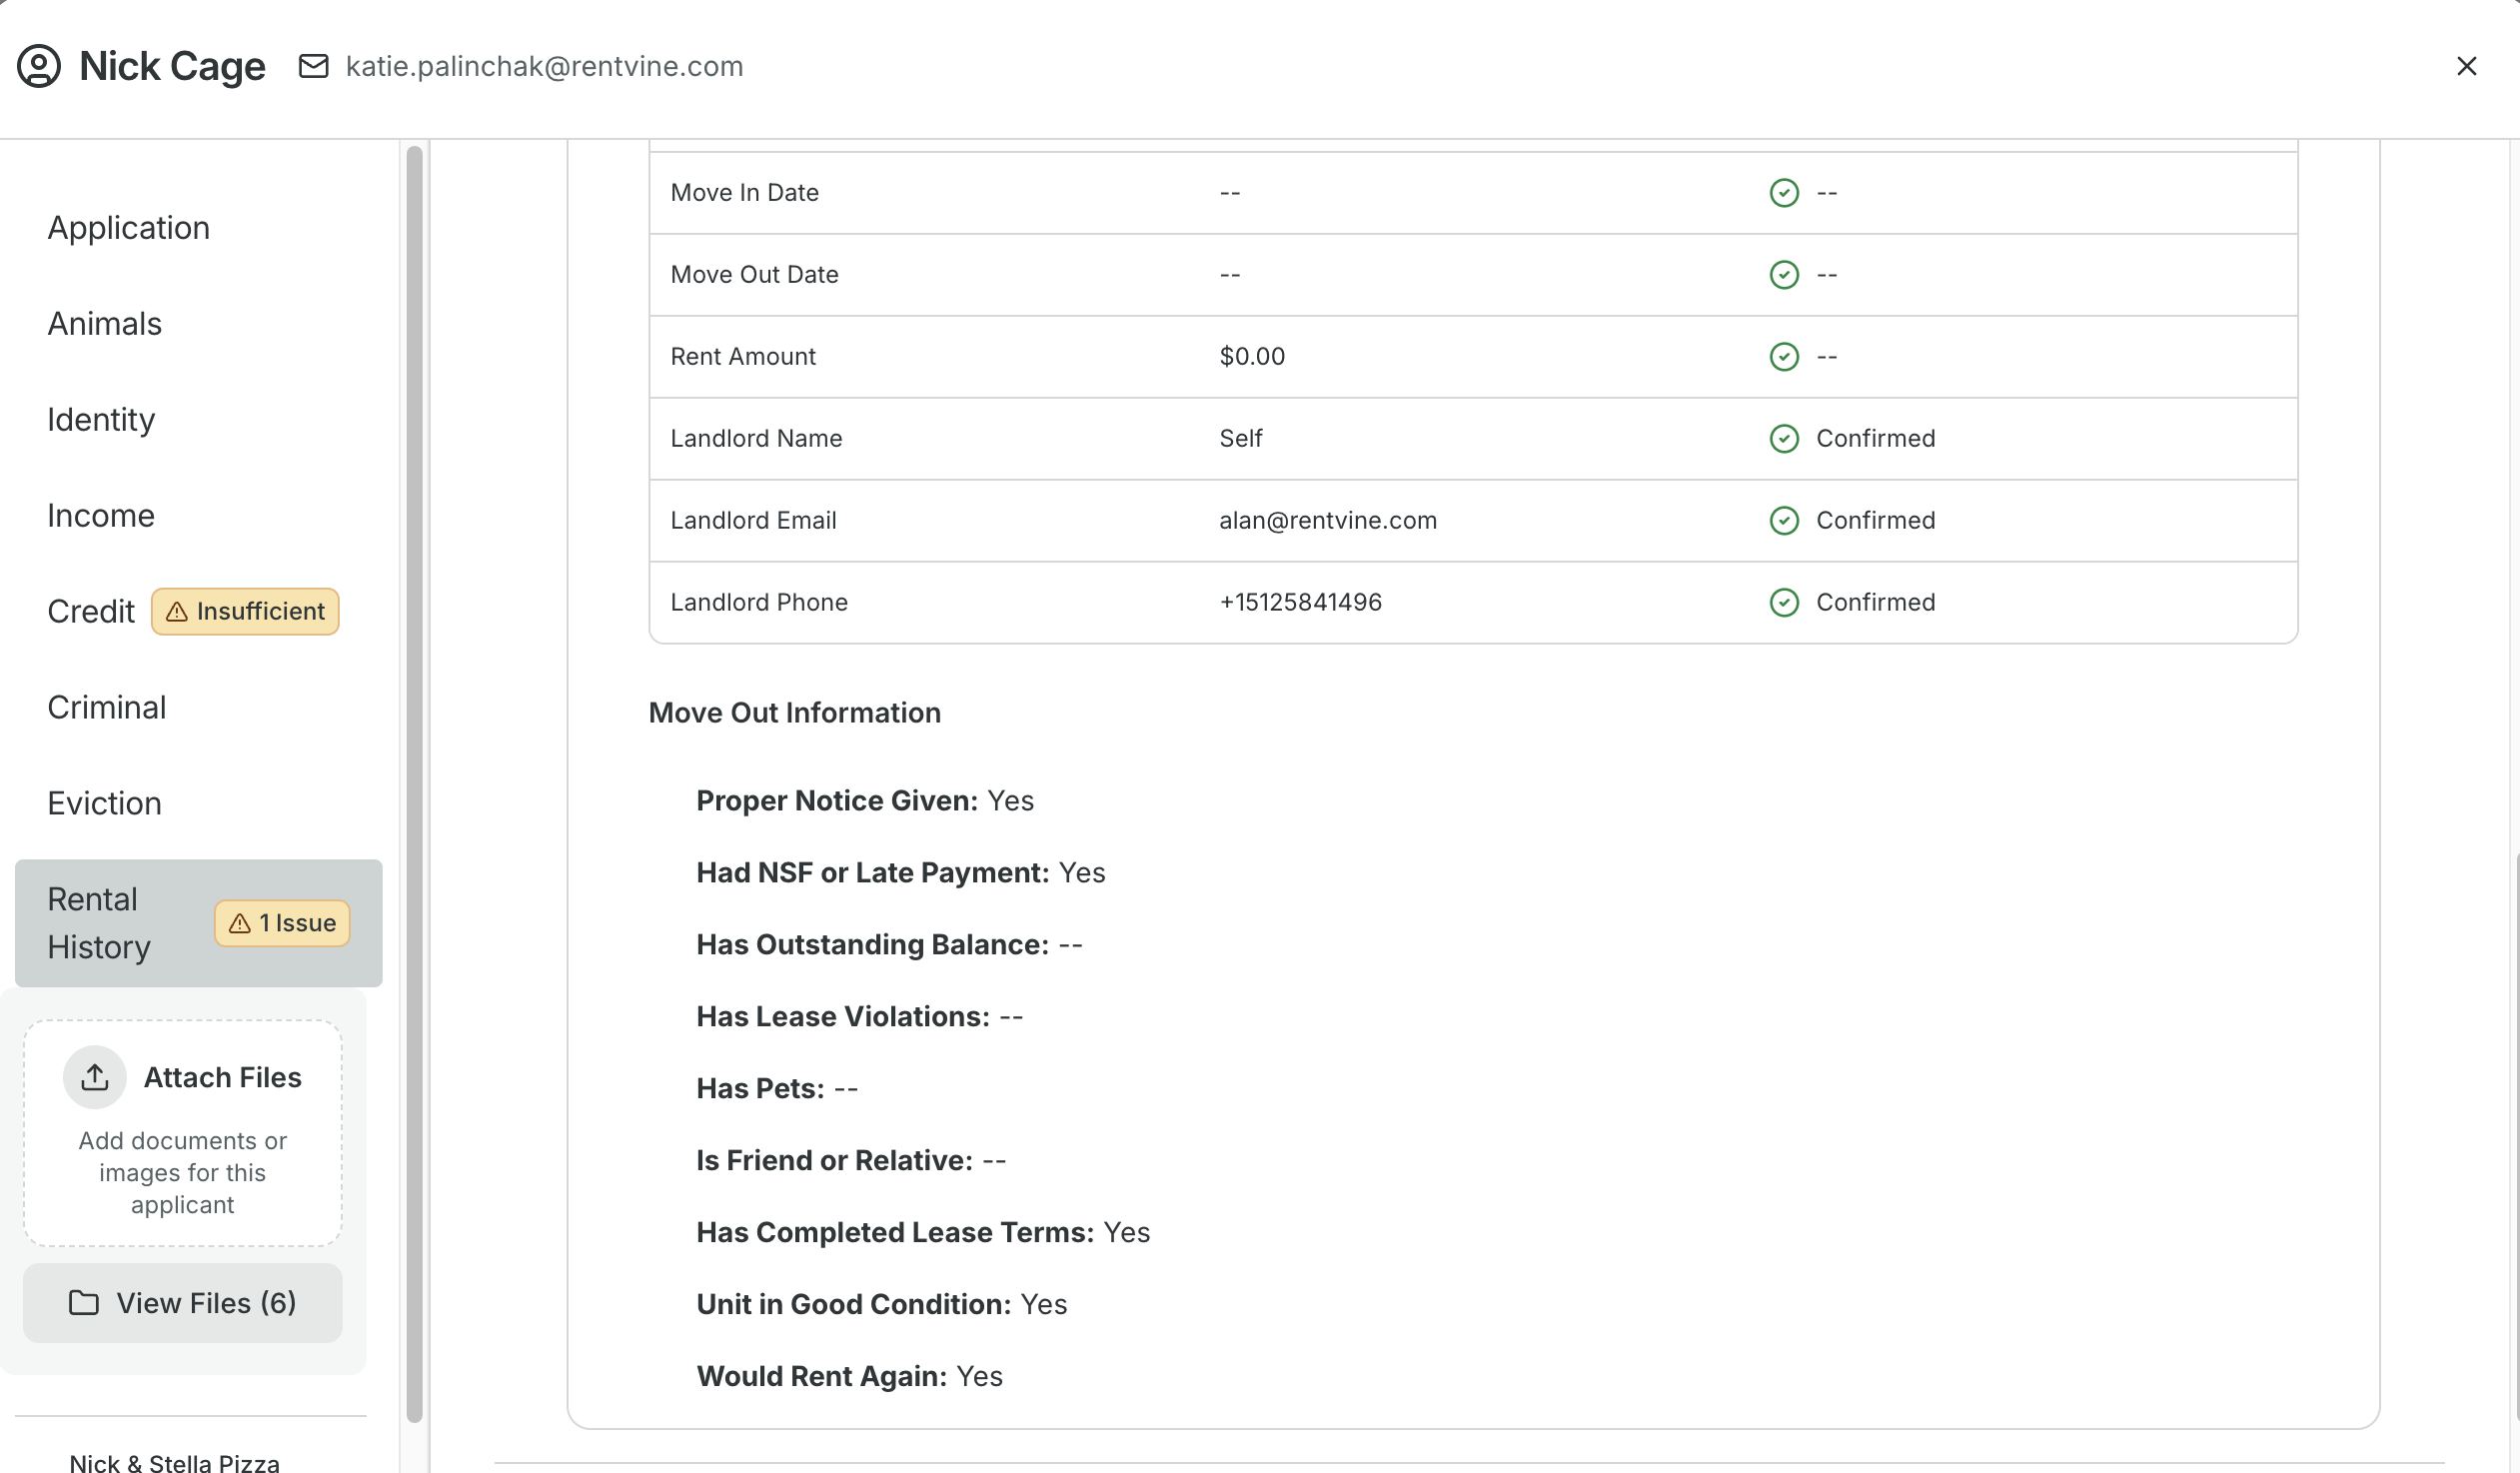This screenshot has height=1473, width=2520.
Task: Click the Landlord Email confirmed check icon
Action: click(x=1784, y=520)
